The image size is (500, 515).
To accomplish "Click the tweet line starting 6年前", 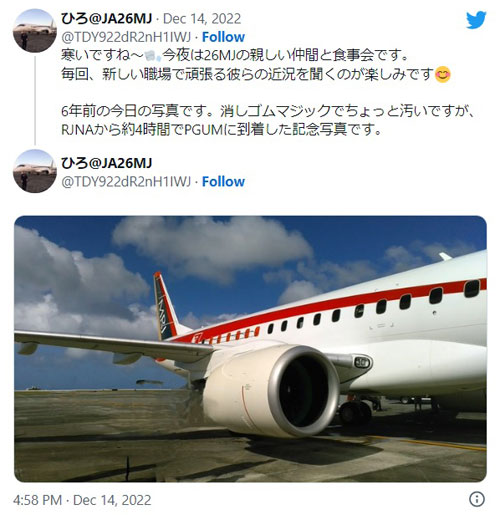I will pyautogui.click(x=268, y=111).
